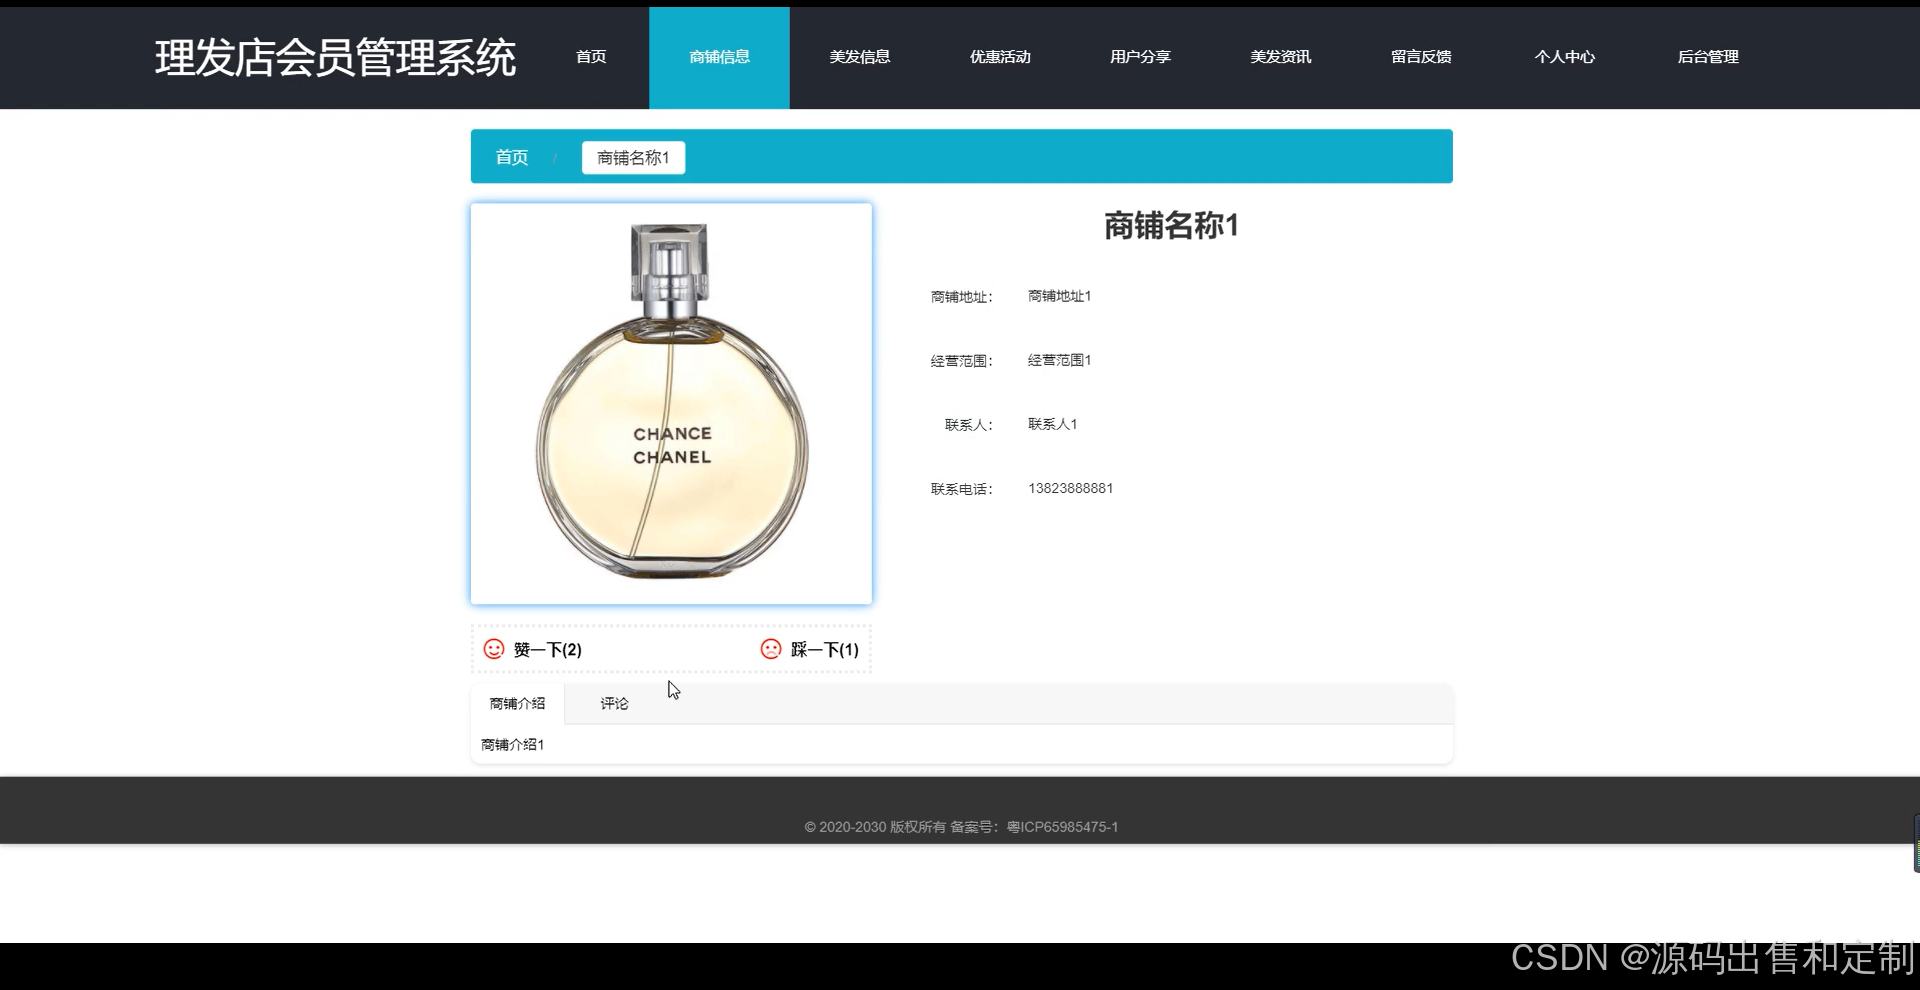Click the red frowning dislike icon
Screen dimensions: 1920x990
coord(771,649)
